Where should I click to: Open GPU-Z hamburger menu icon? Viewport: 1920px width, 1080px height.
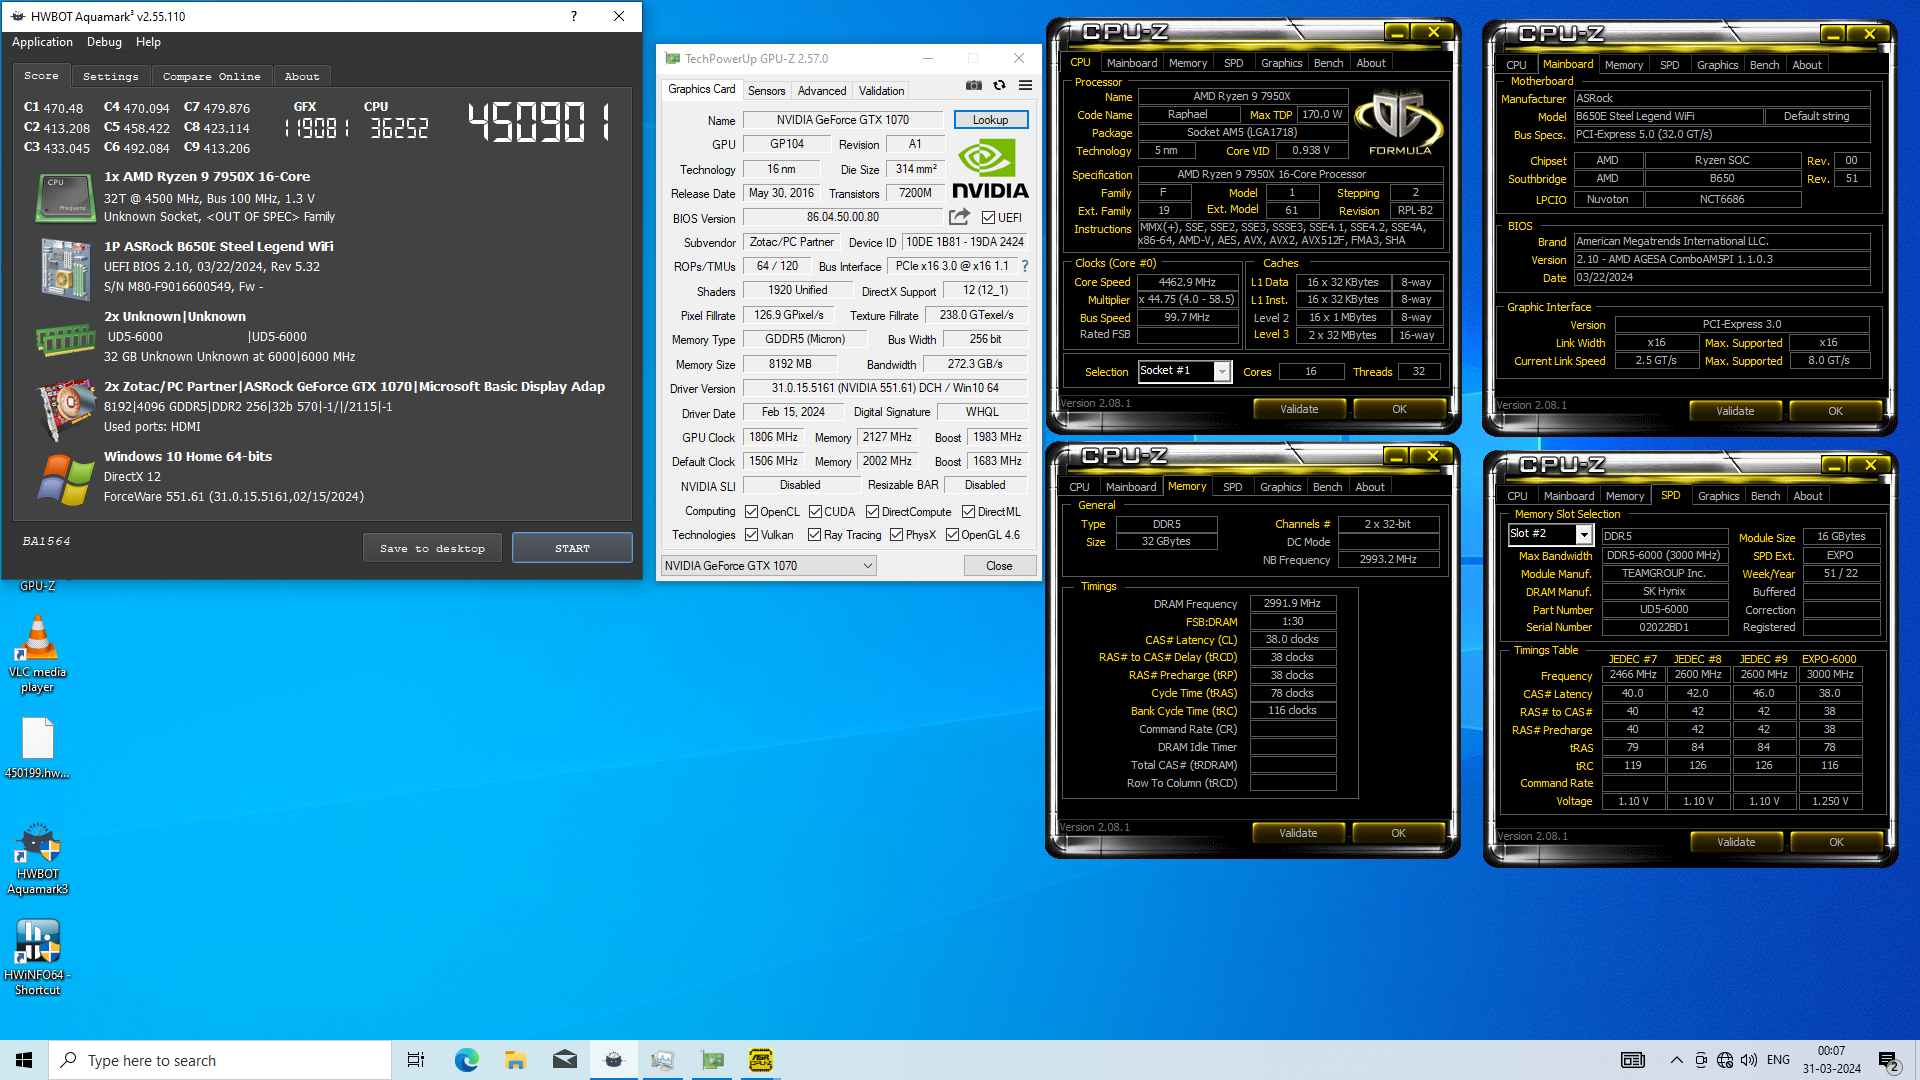[1025, 86]
